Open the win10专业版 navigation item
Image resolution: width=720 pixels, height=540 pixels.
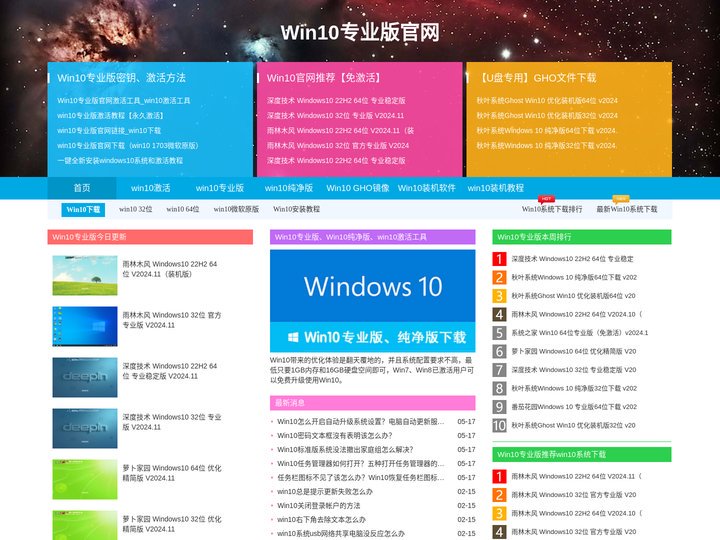coord(219,188)
